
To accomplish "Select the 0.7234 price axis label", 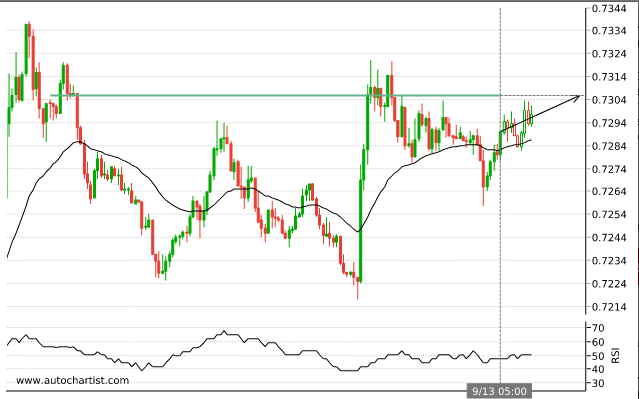I will (x=609, y=260).
